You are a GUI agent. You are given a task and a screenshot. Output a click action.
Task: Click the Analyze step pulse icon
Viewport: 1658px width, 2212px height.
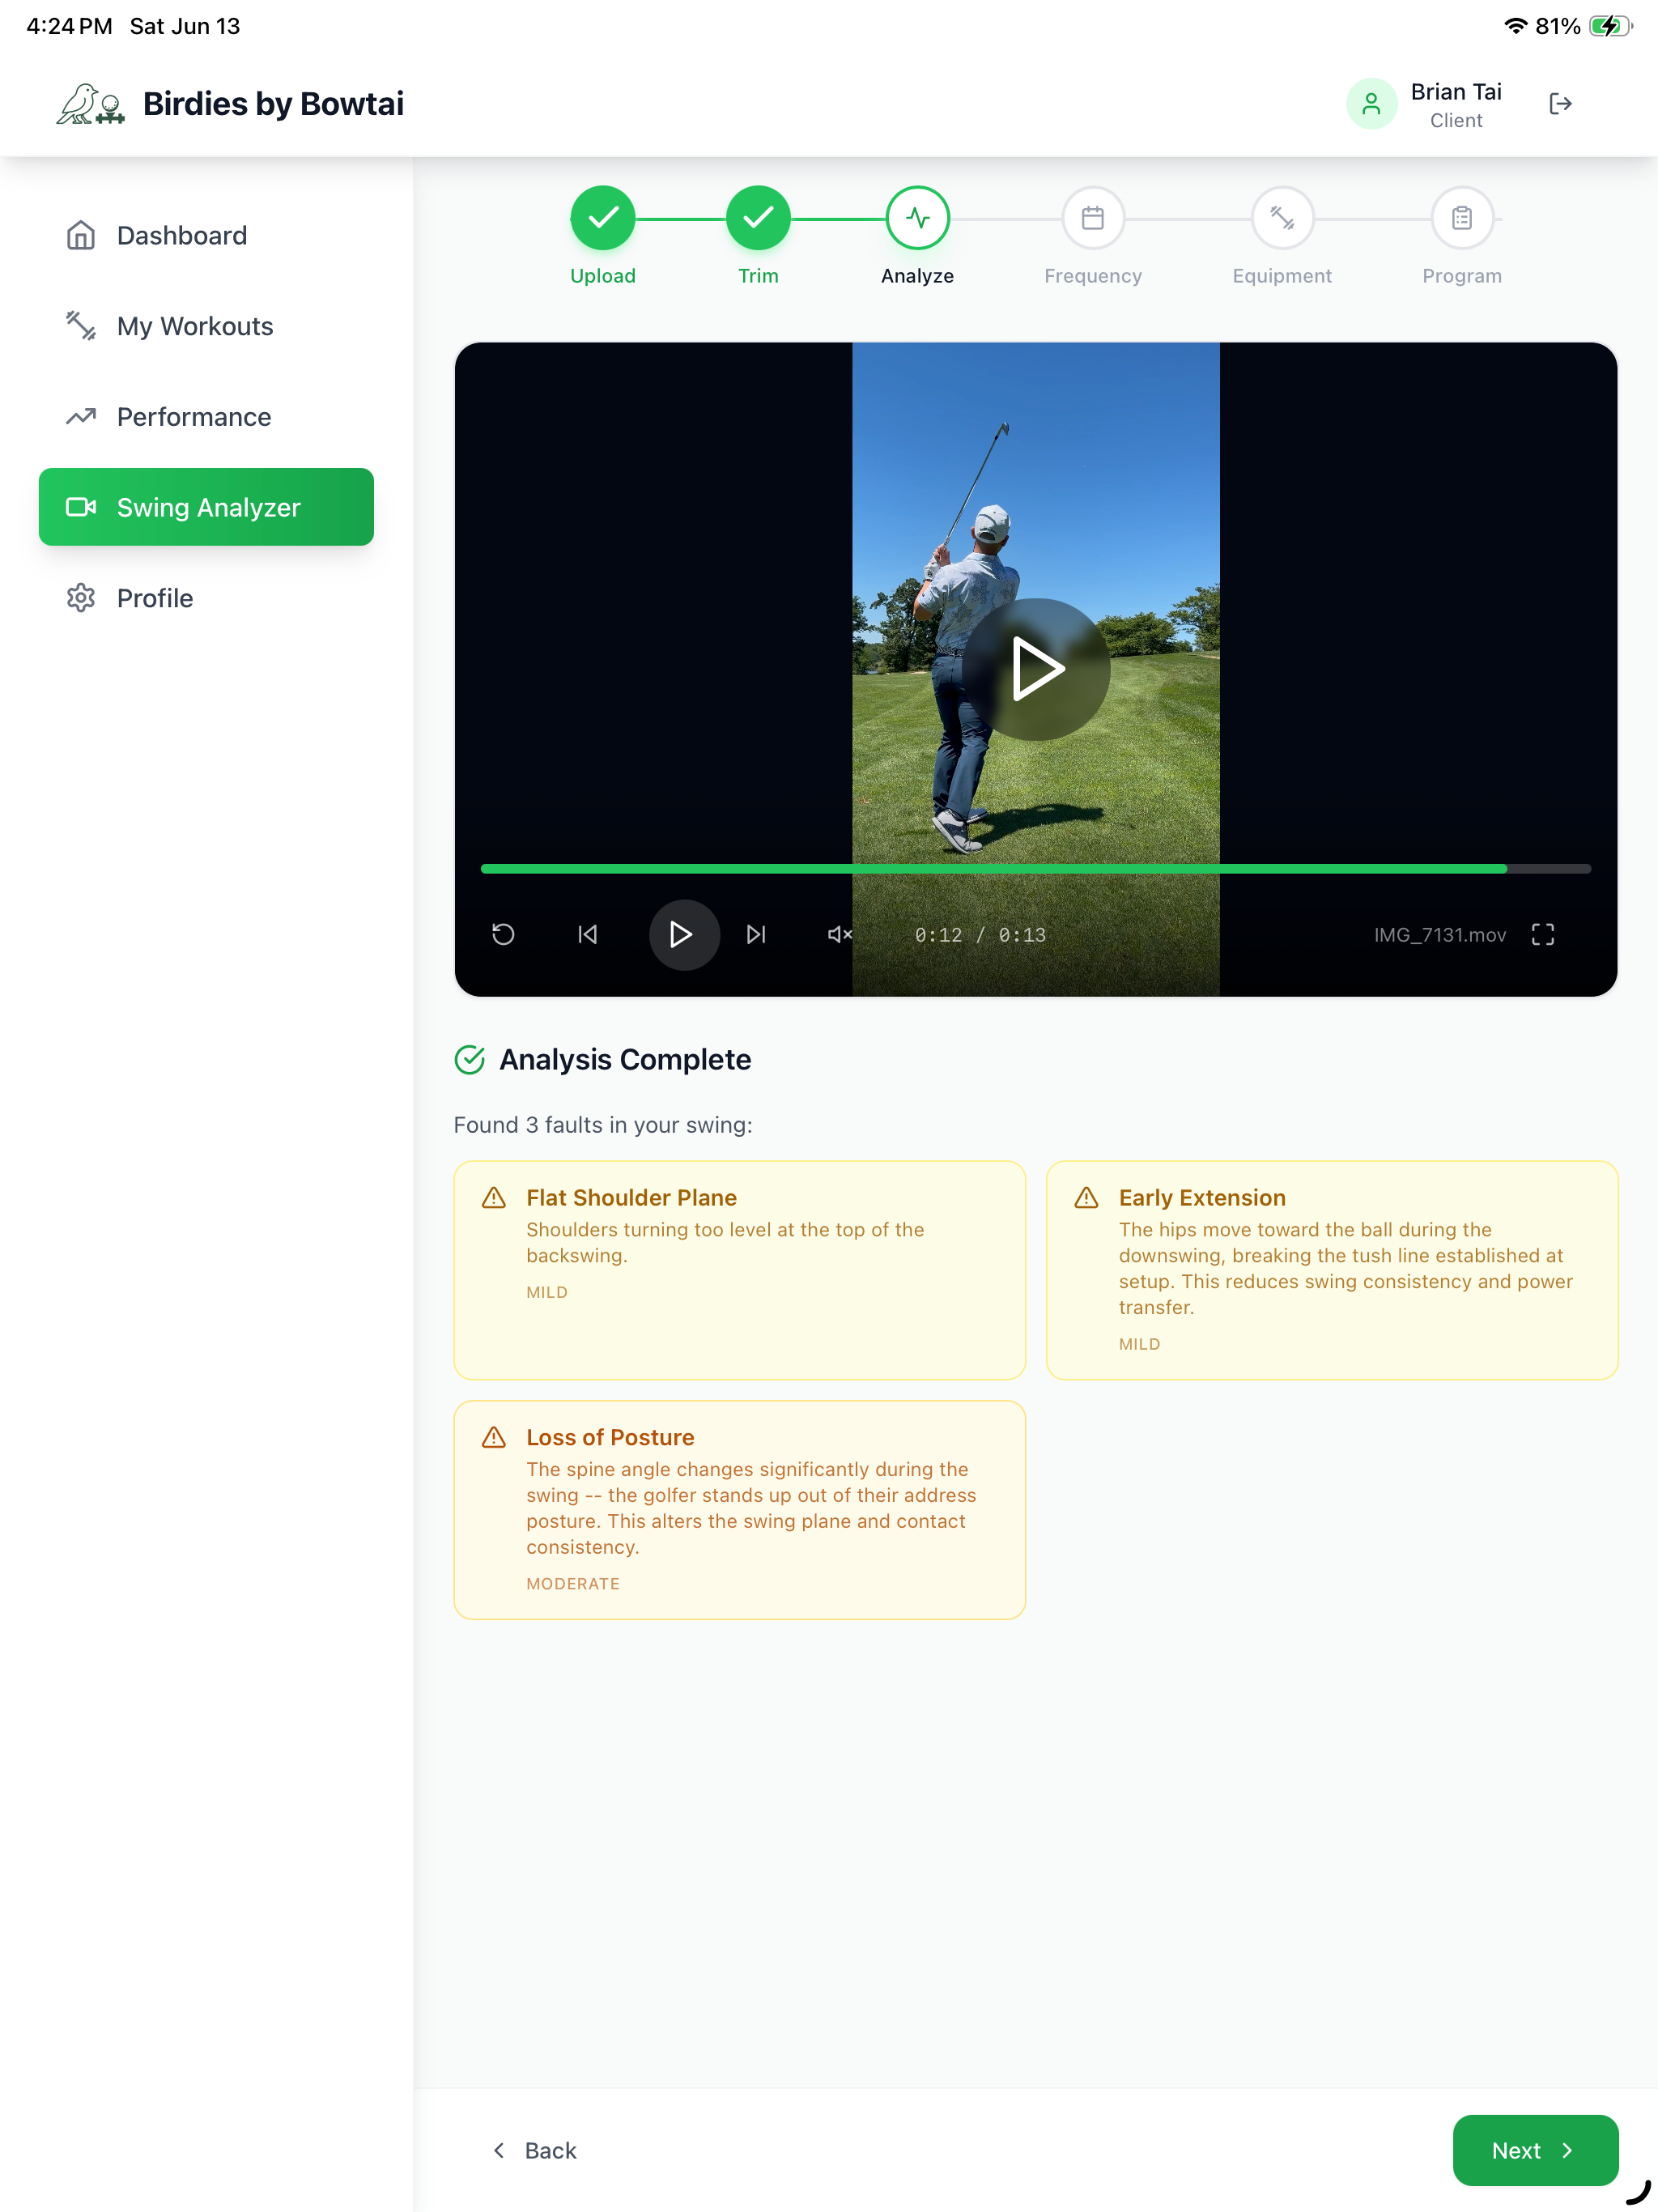[x=917, y=218]
